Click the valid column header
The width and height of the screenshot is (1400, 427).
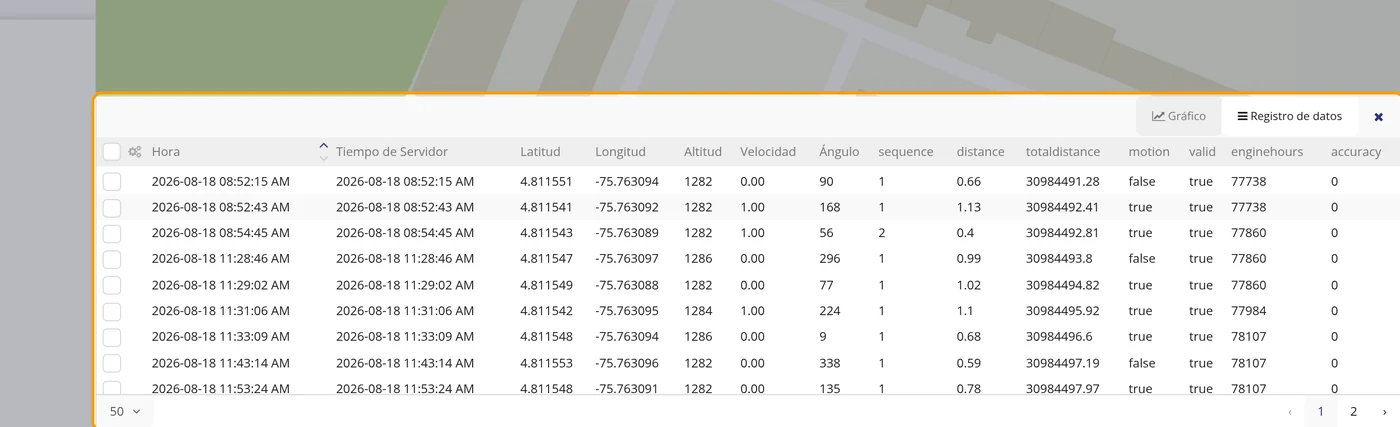[1202, 152]
